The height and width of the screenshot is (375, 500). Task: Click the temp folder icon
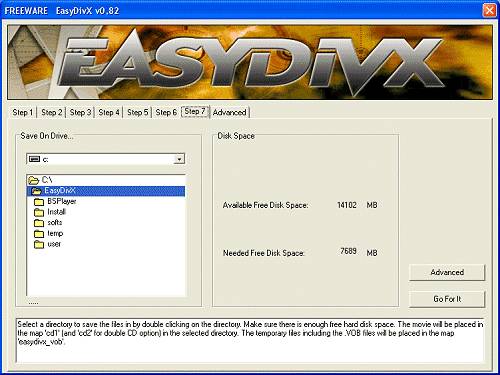point(39,234)
